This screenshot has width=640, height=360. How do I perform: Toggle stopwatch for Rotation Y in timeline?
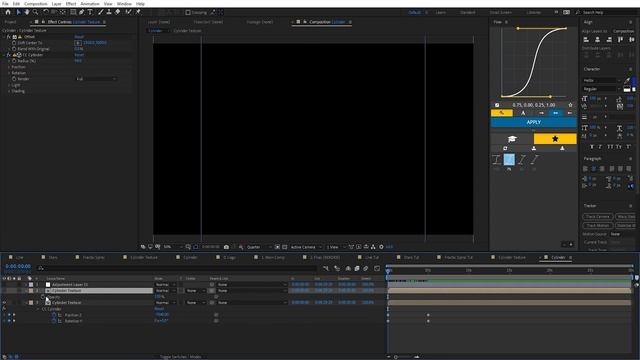click(x=54, y=321)
